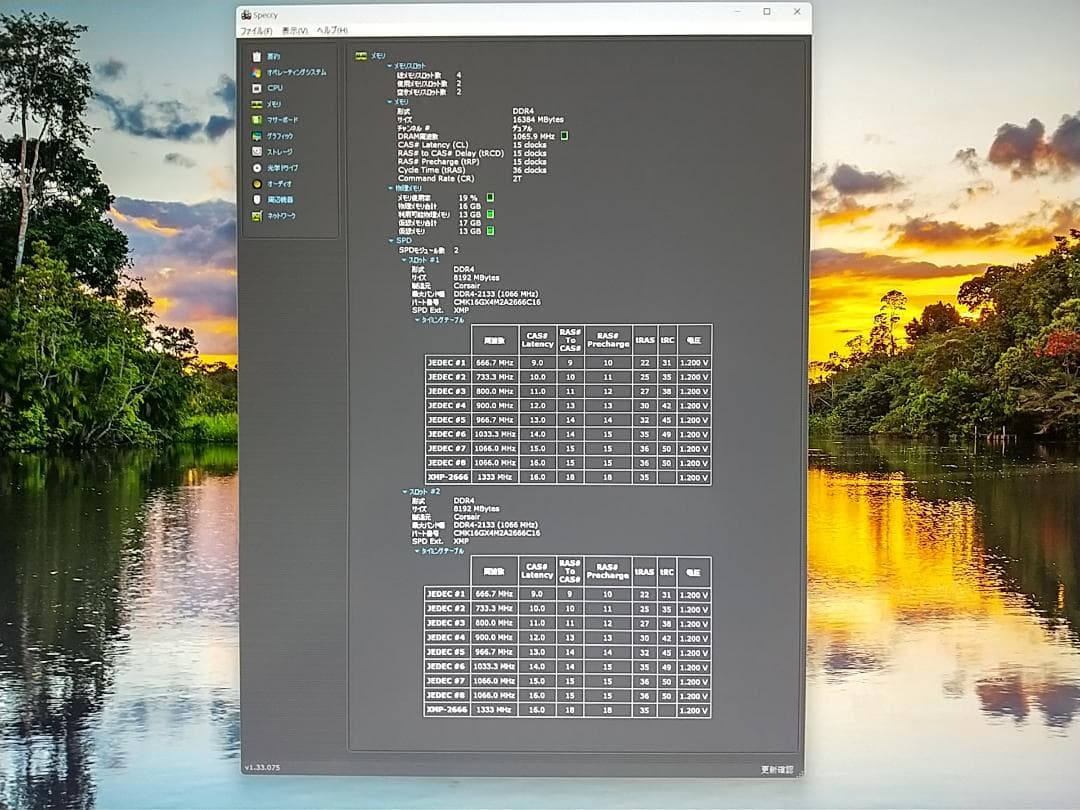The height and width of the screenshot is (810, 1080).
Task: Click the green indicator beside DRAM frequency
Action: click(564, 135)
